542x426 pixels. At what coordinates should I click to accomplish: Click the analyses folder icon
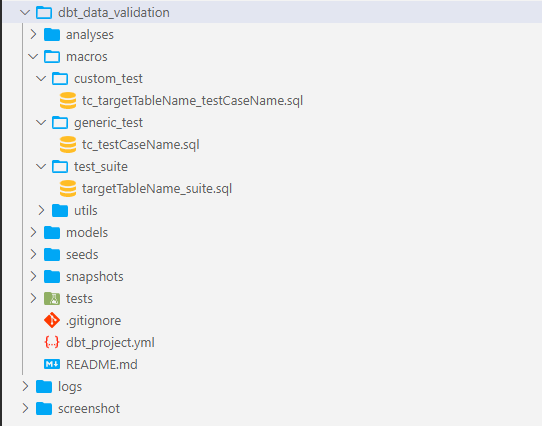coord(52,35)
